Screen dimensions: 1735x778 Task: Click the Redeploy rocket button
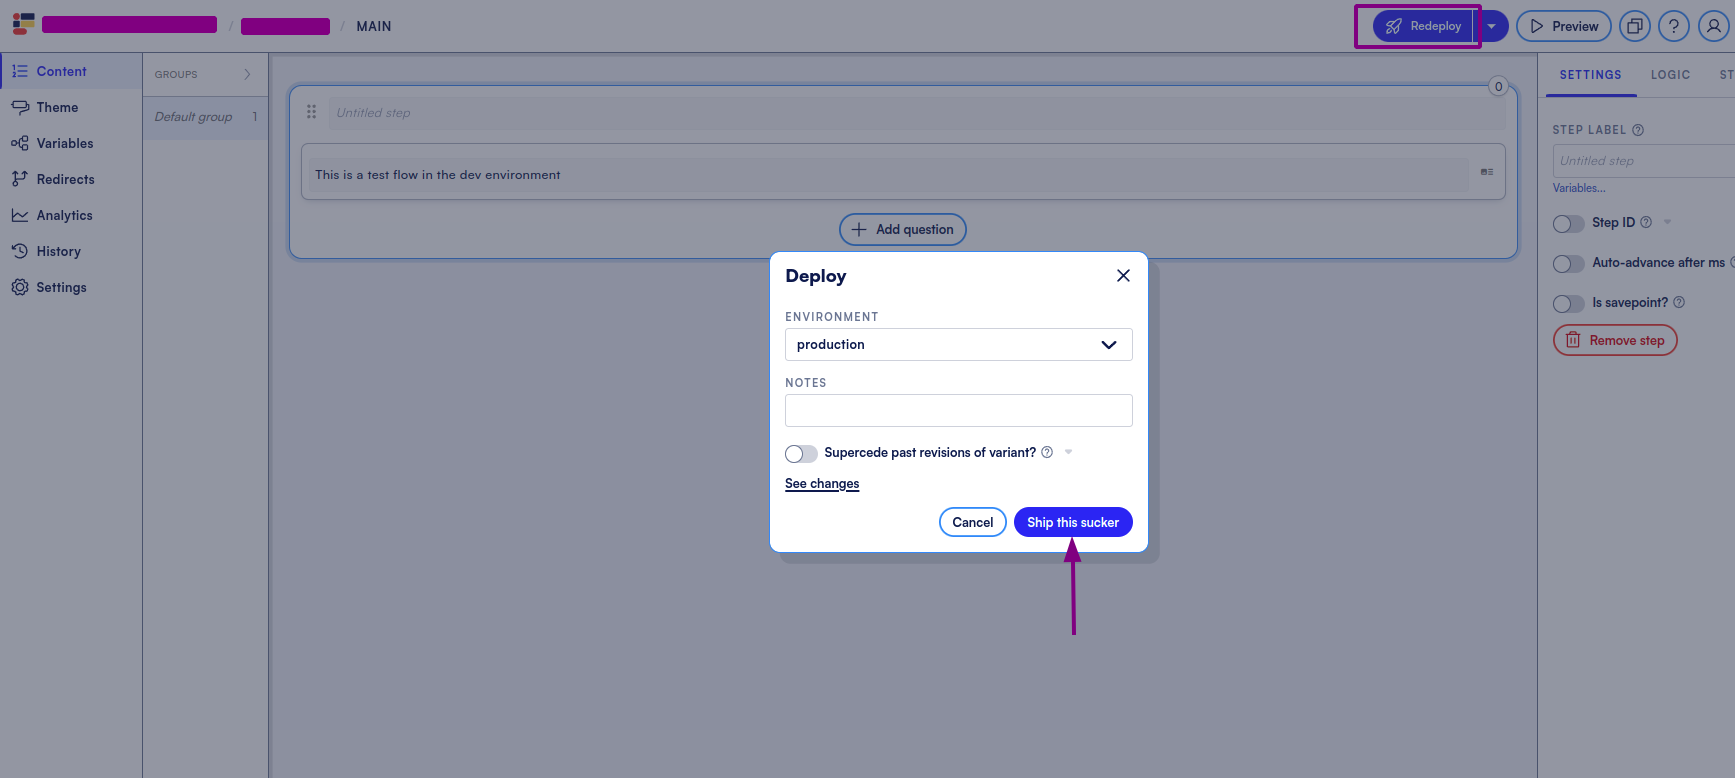(1423, 26)
